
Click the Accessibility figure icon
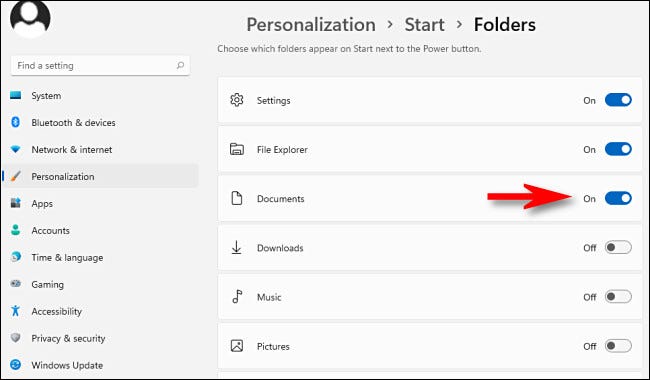pyautogui.click(x=15, y=311)
